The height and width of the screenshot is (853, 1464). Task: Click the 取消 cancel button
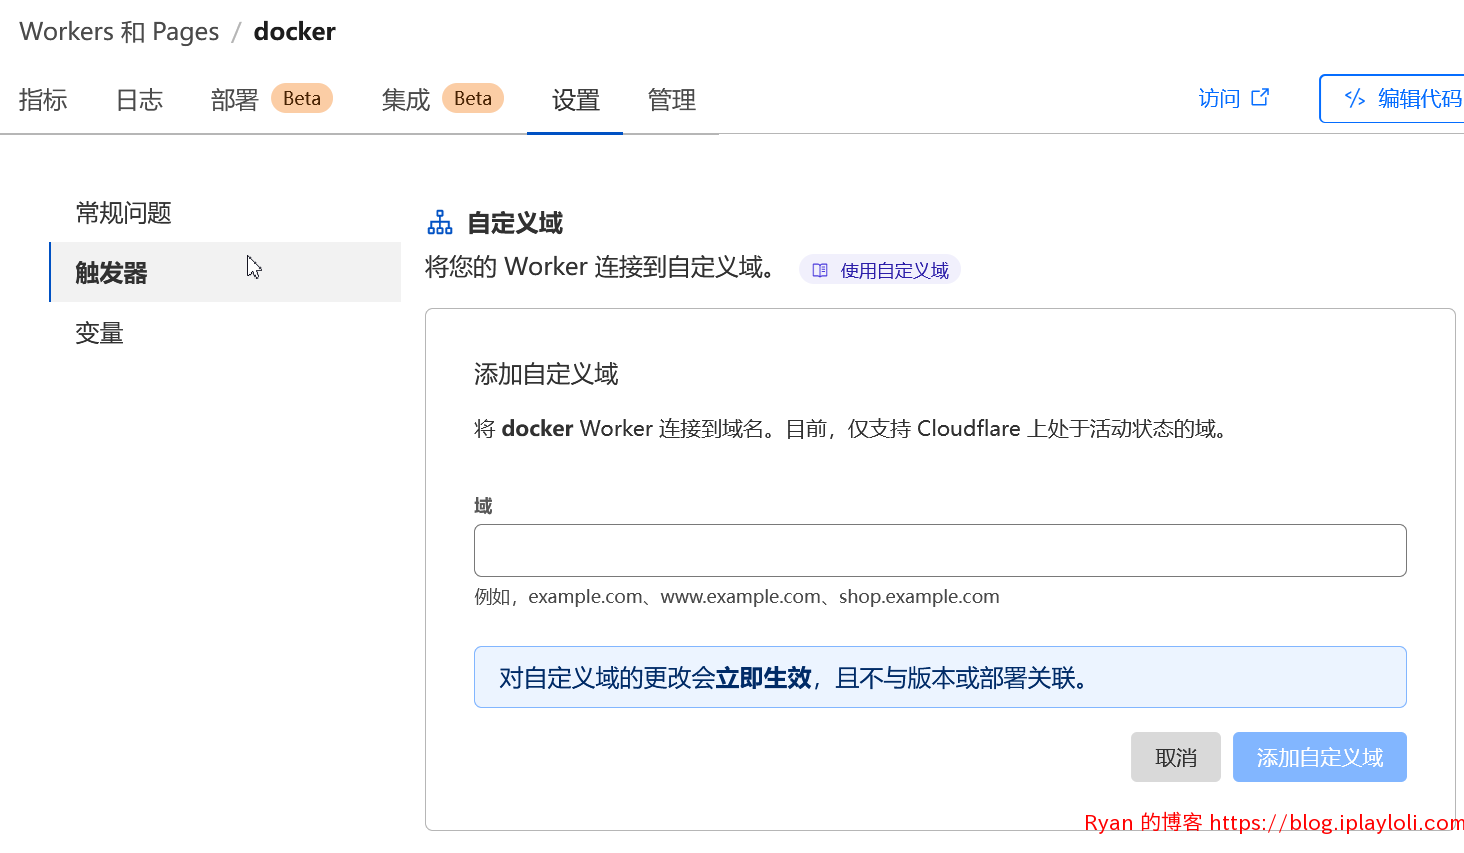[1176, 757]
